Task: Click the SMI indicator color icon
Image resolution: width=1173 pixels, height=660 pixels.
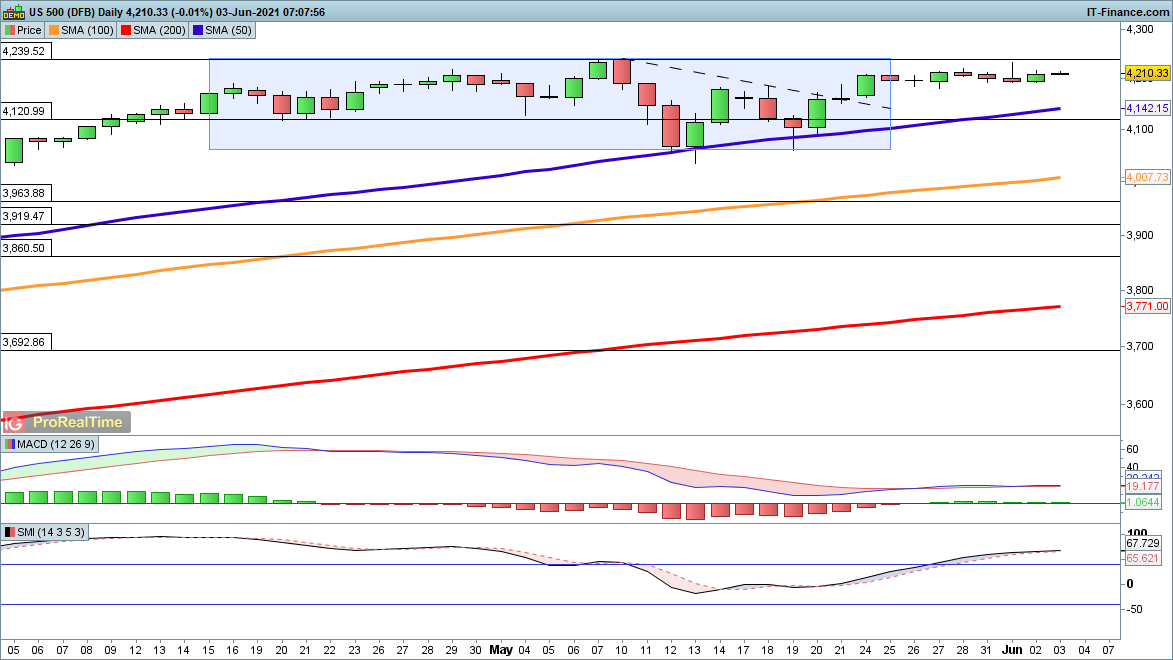Action: [x=10, y=533]
